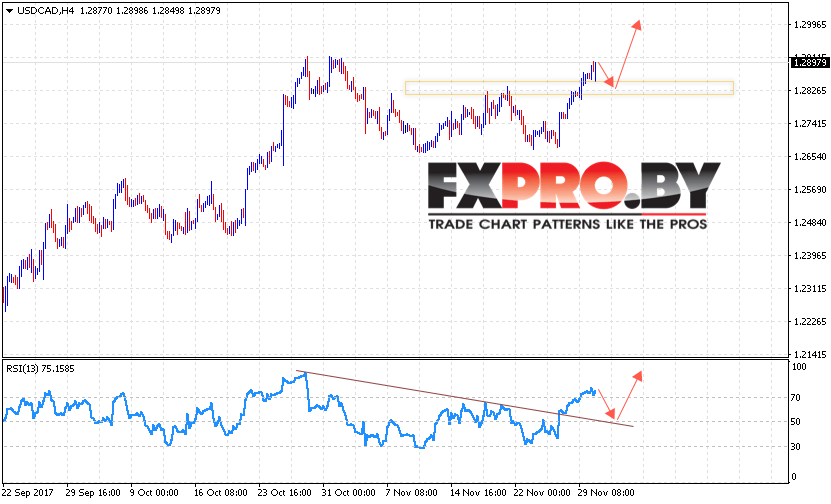Viewport: 831px width, 504px height.
Task: Click price scale label 1.22265
Action: 810,321
